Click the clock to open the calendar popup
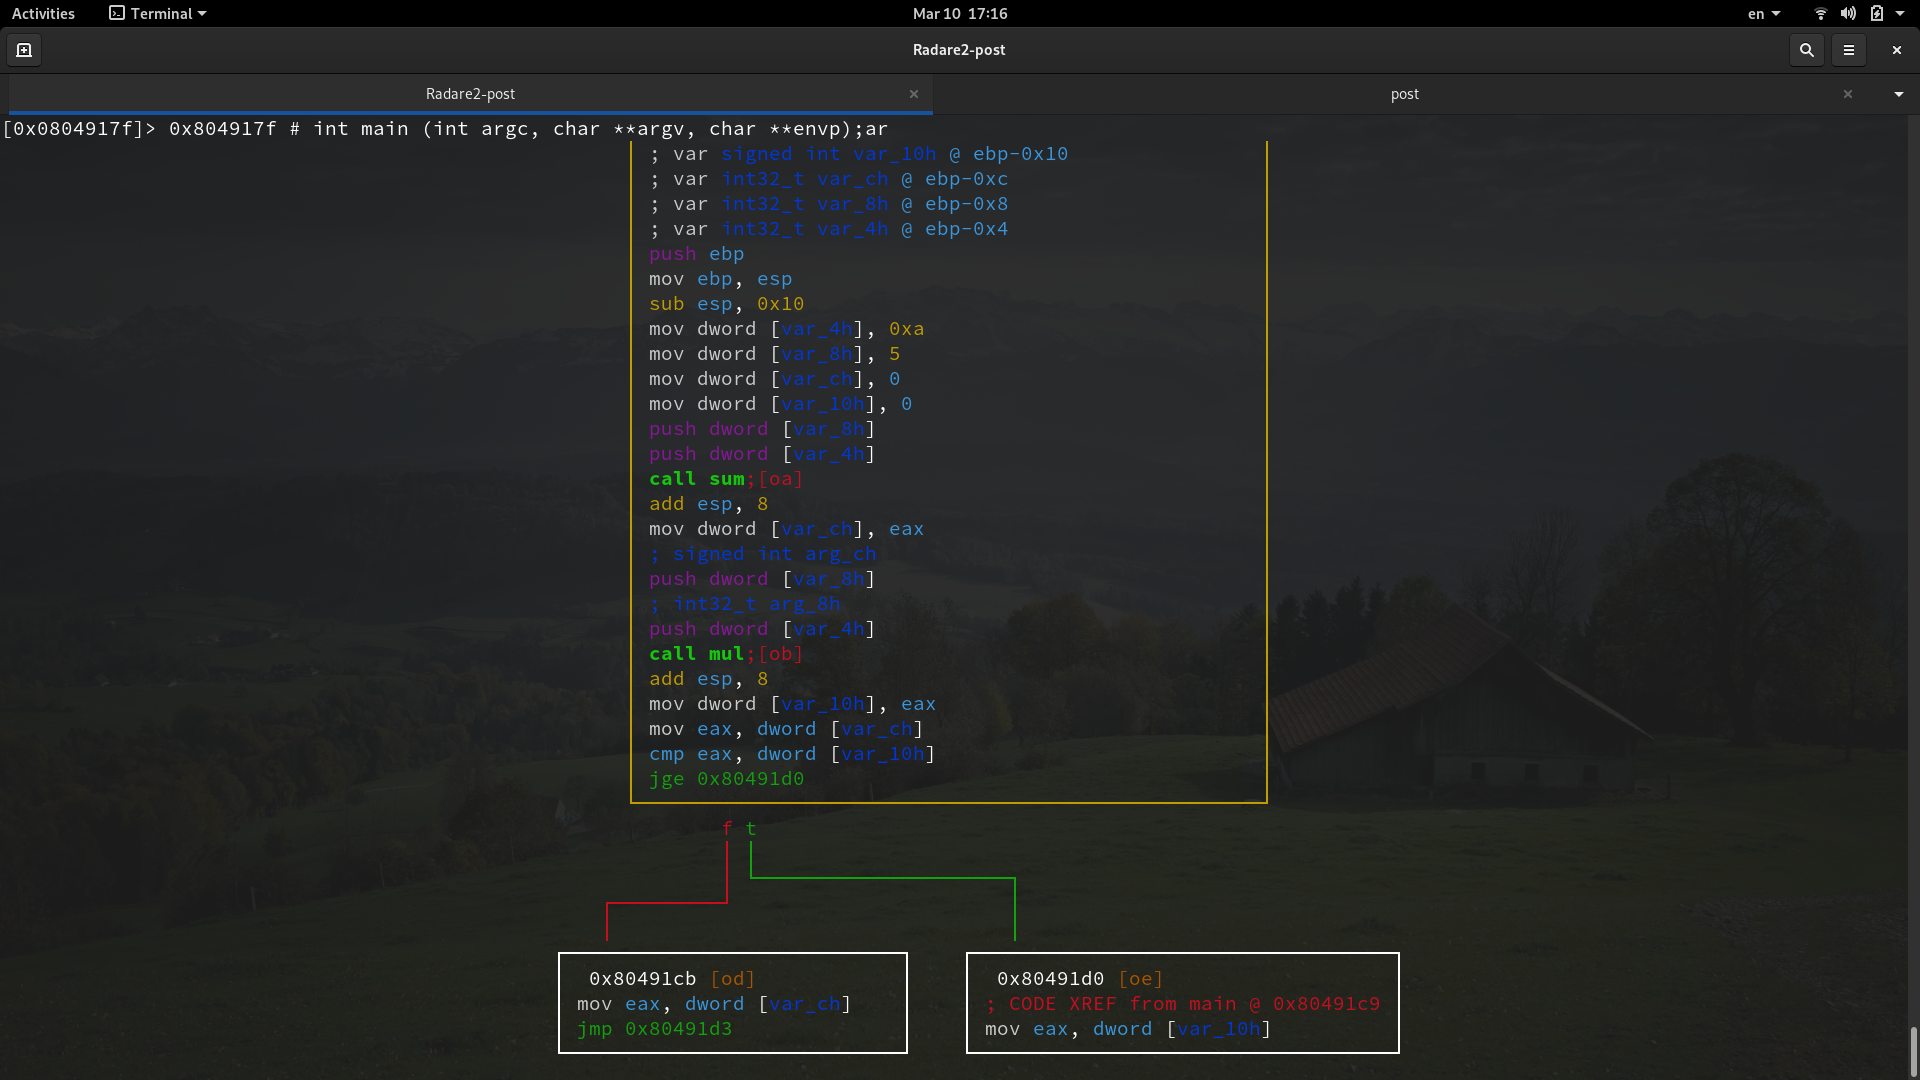This screenshot has height=1080, width=1920. click(x=959, y=13)
